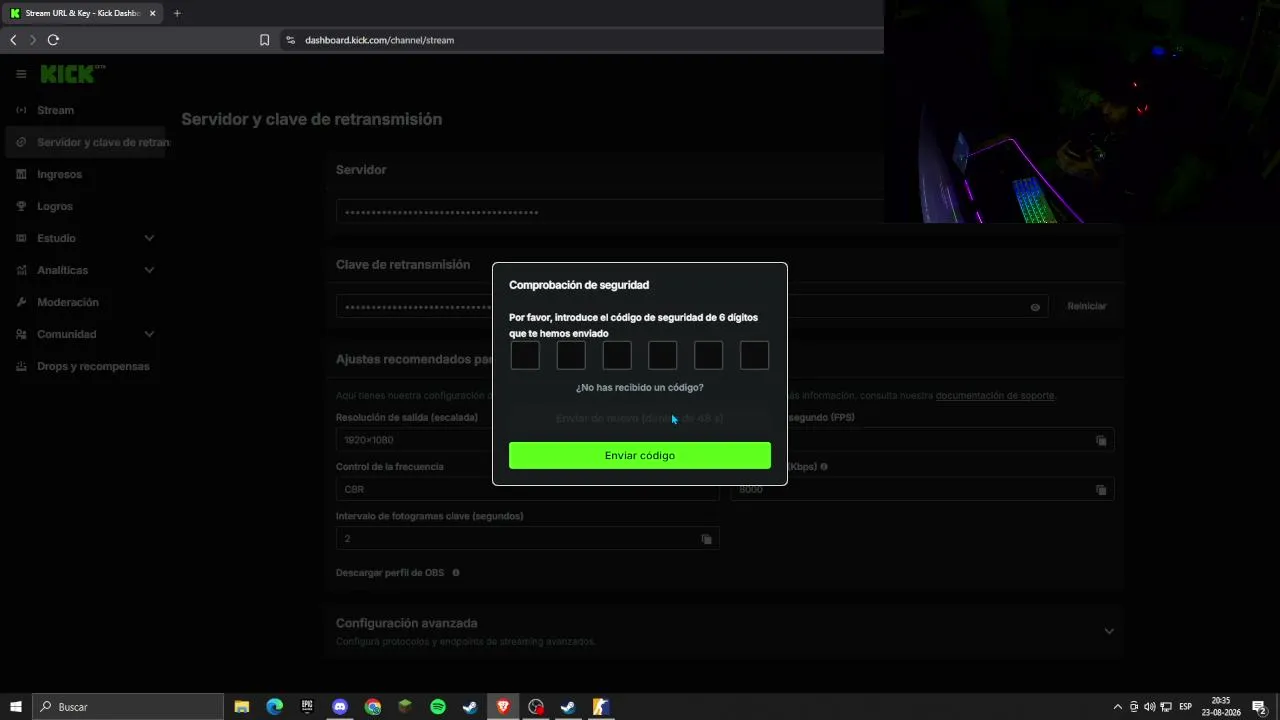Go back in browser history
Viewport: 1280px width, 720px height.
pyautogui.click(x=13, y=40)
